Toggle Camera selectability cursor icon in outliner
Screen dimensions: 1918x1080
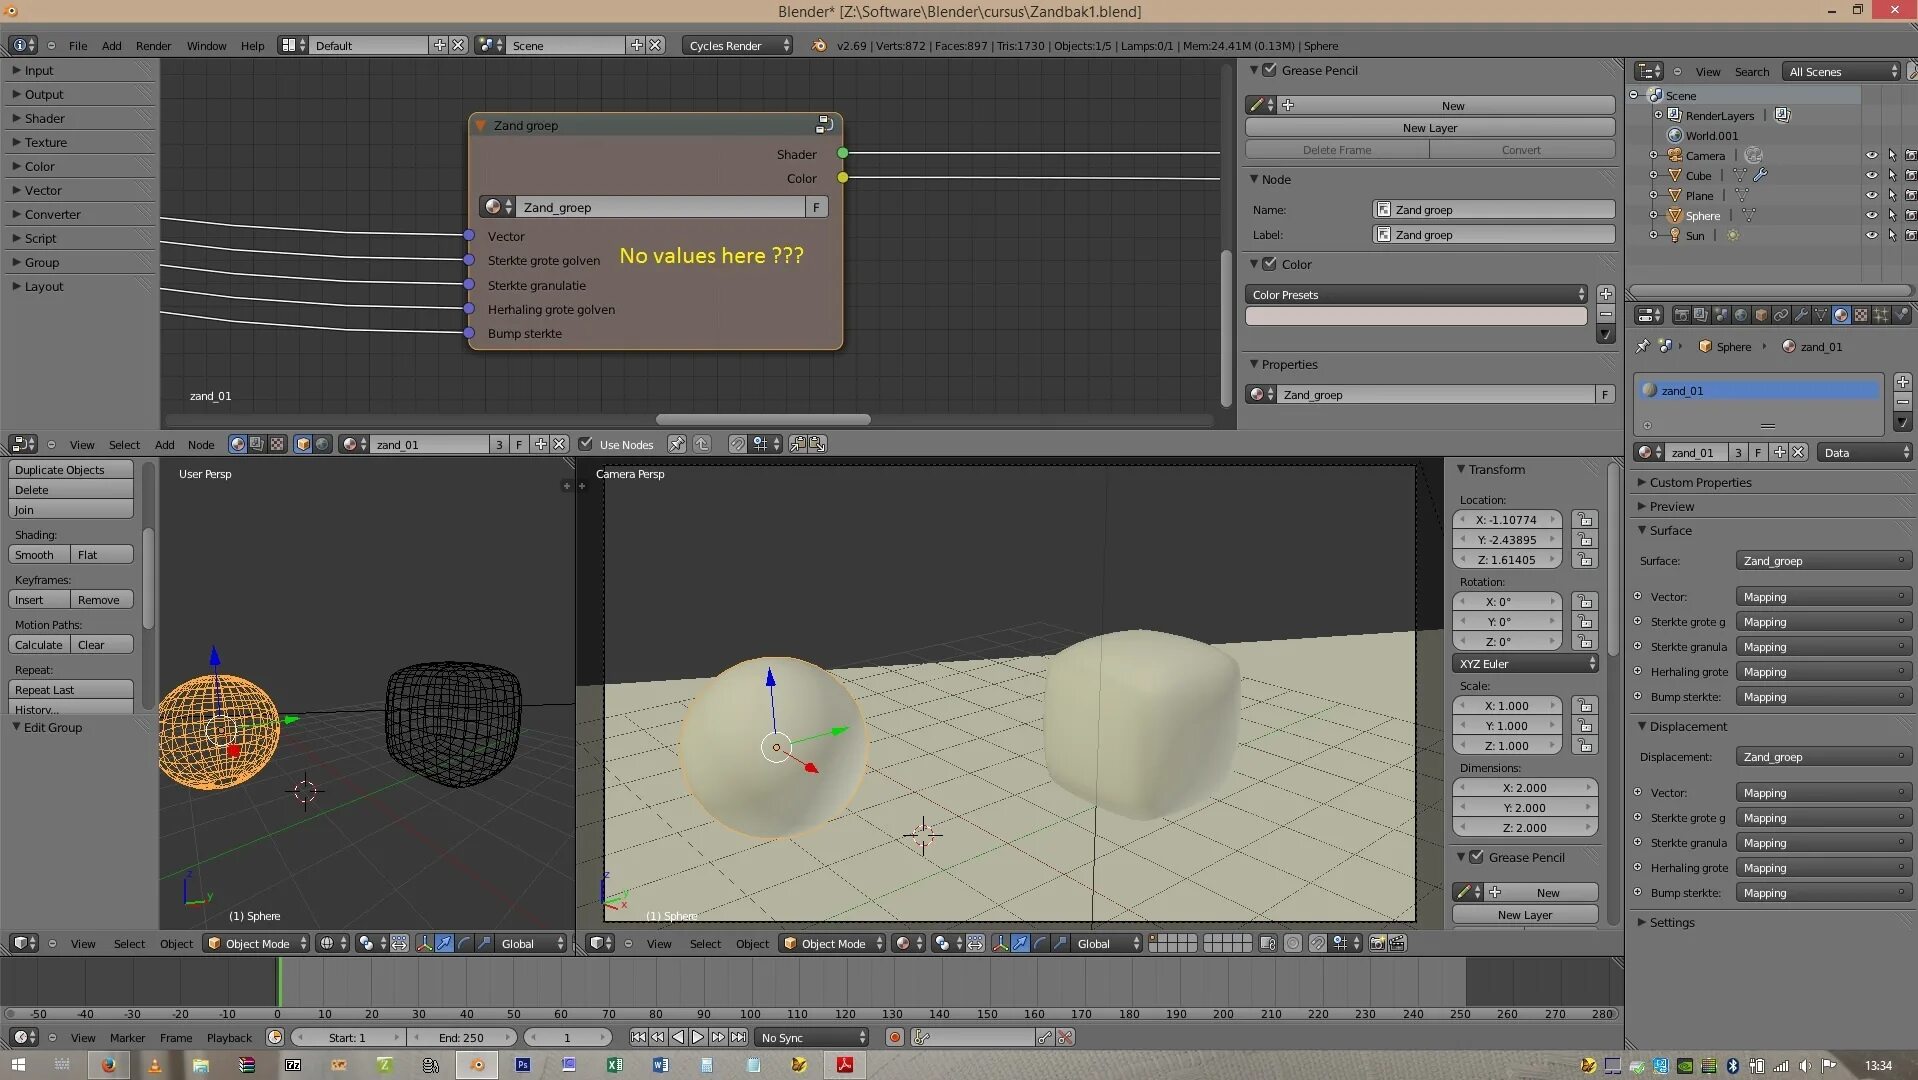[x=1892, y=155]
